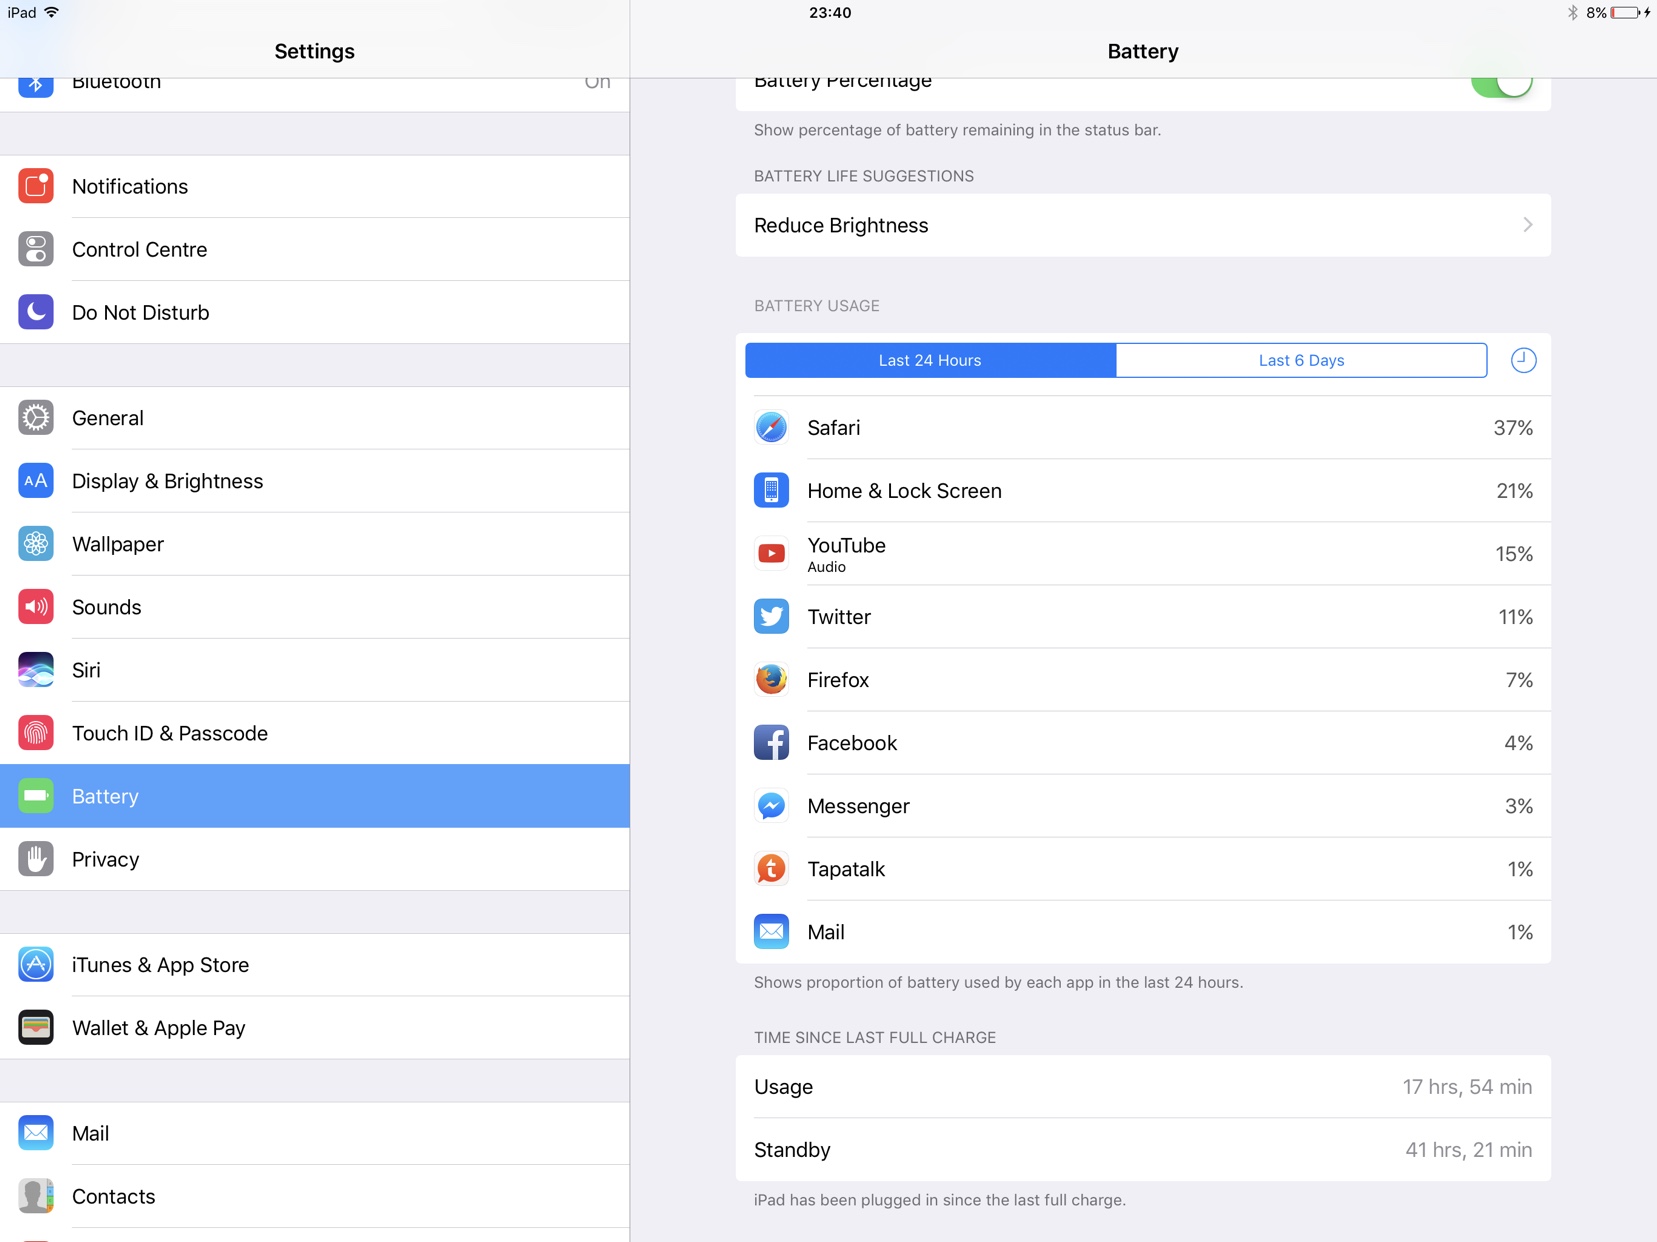Image resolution: width=1657 pixels, height=1242 pixels.
Task: Tap the Siri icon
Action: [36, 670]
